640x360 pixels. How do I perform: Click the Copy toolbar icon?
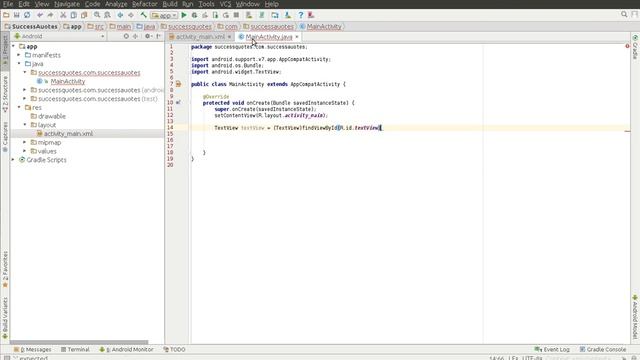73,15
